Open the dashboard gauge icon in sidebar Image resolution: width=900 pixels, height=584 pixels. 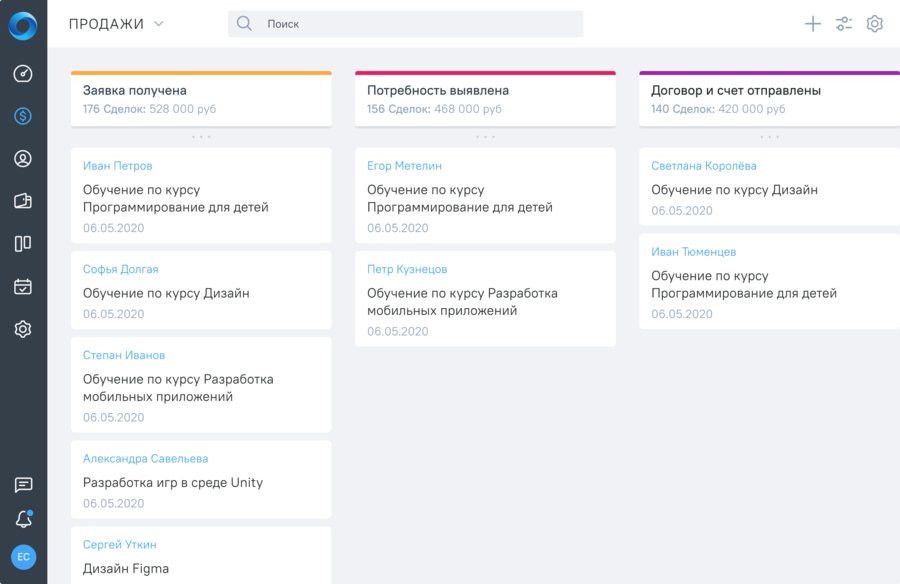click(23, 74)
